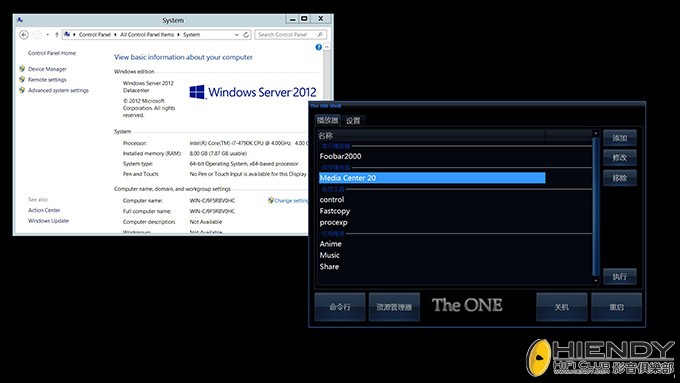Click Control Panel in the breadcrumb
Viewport: 680px width, 383px height.
95,35
